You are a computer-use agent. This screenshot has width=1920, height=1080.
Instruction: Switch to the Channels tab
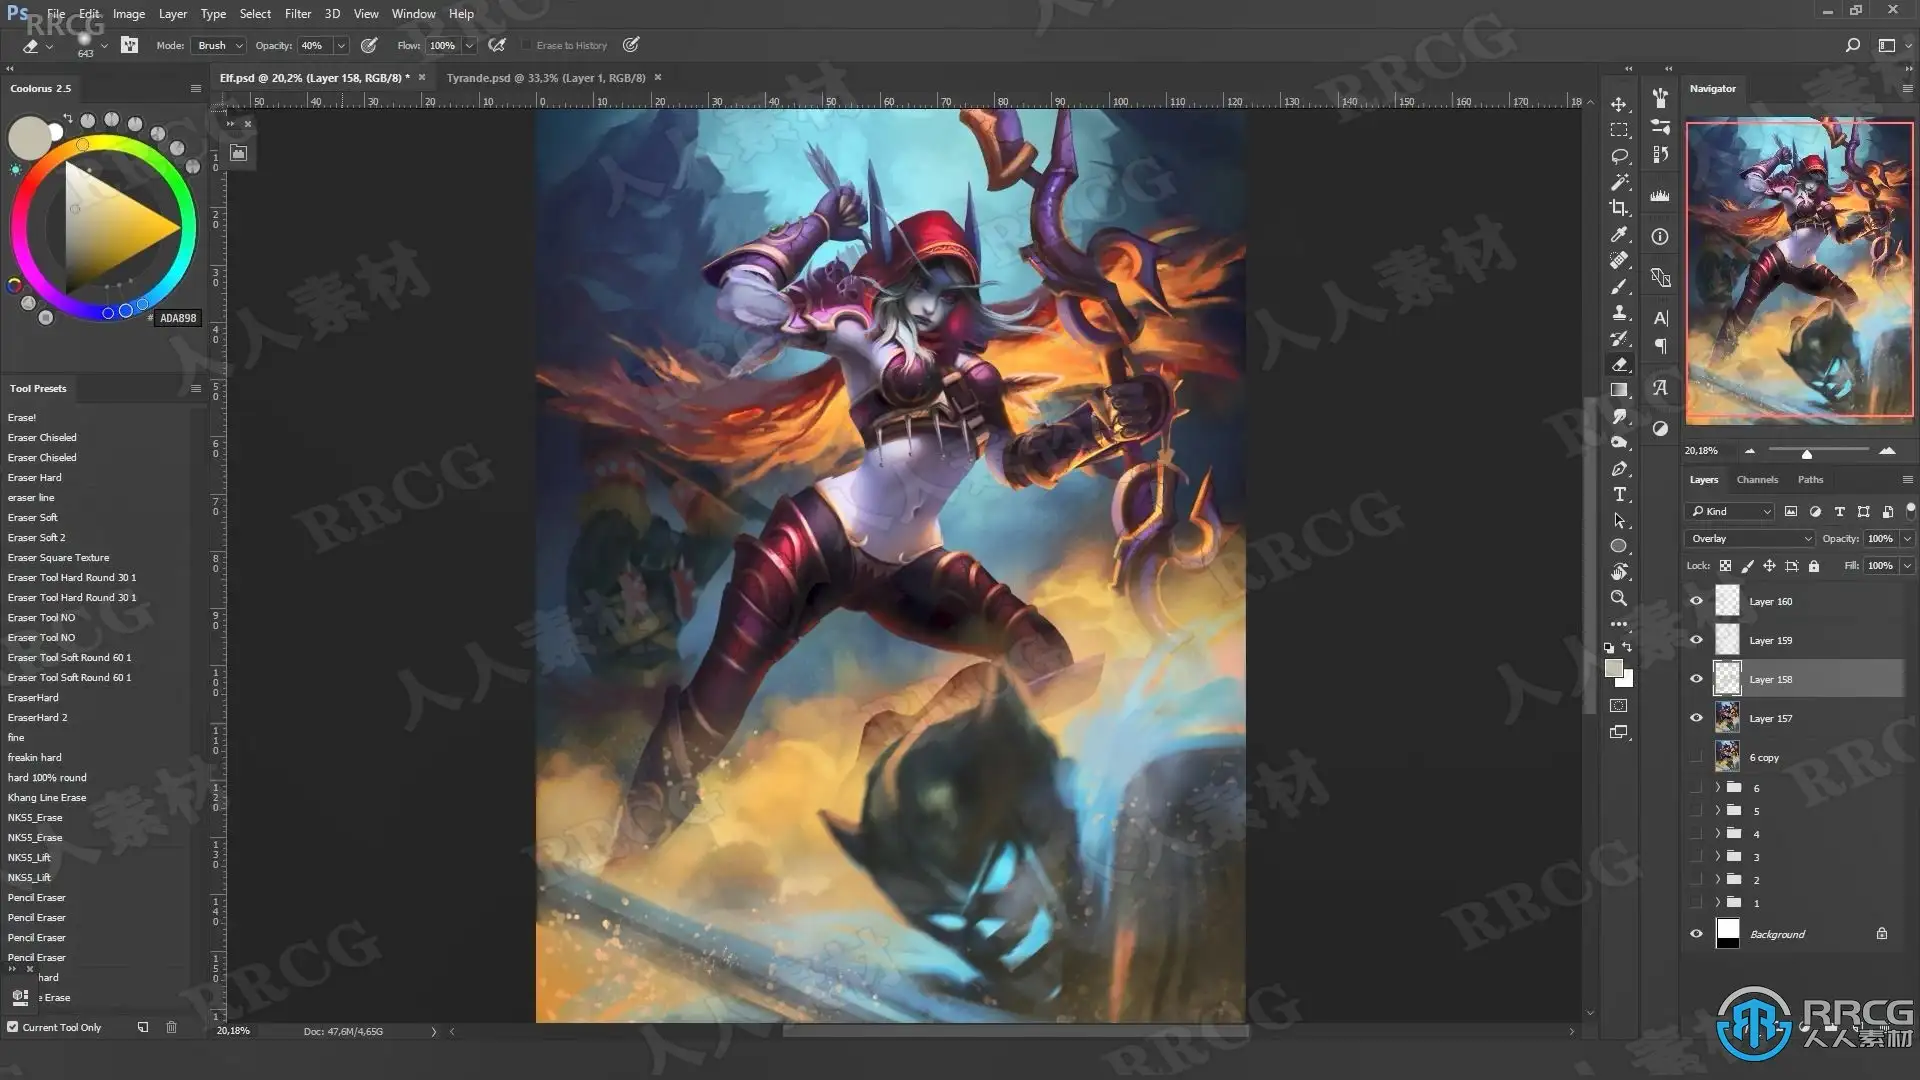[x=1757, y=480]
